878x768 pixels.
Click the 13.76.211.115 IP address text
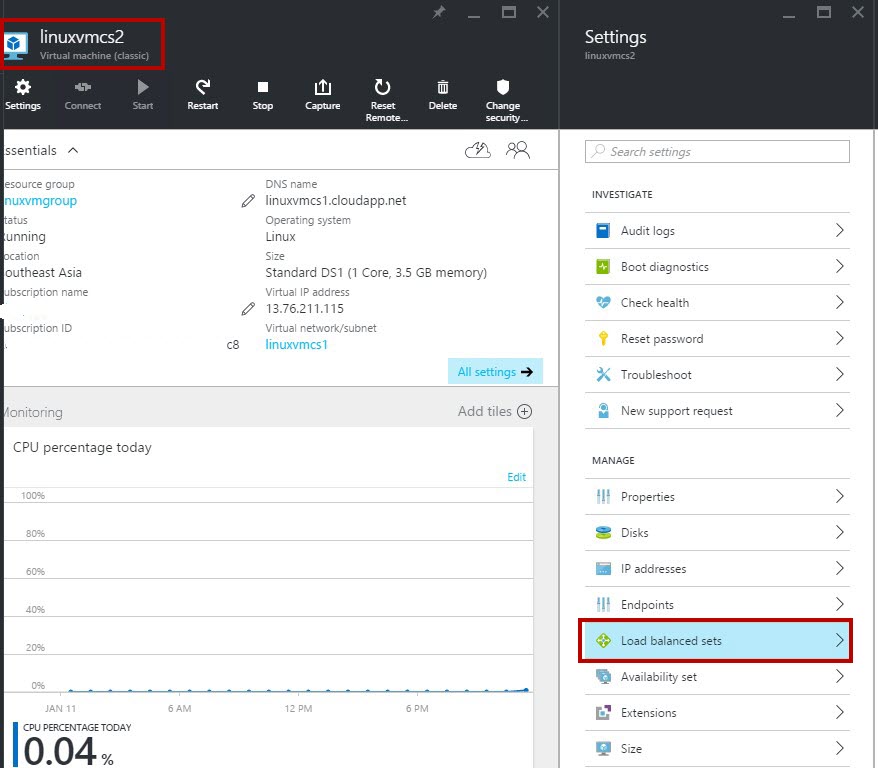coord(305,309)
